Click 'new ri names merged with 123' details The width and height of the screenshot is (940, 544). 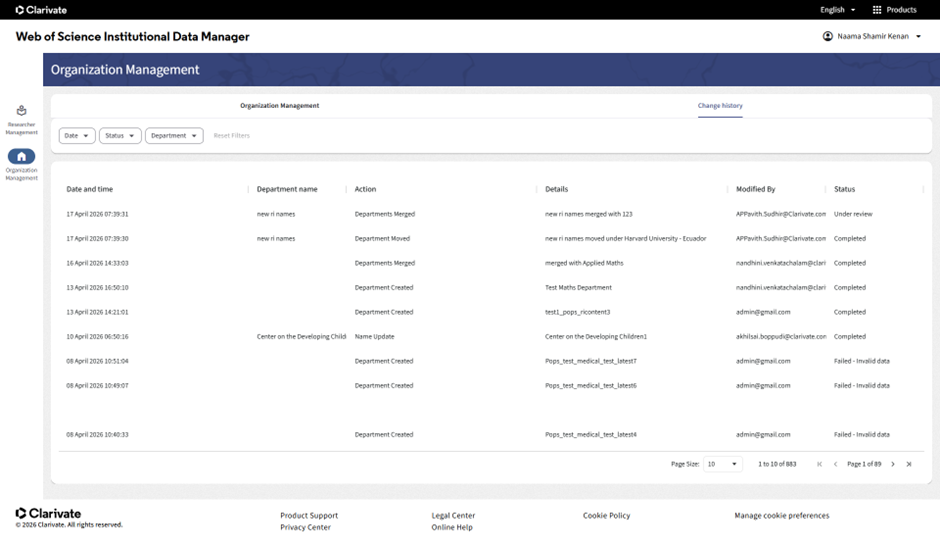589,214
